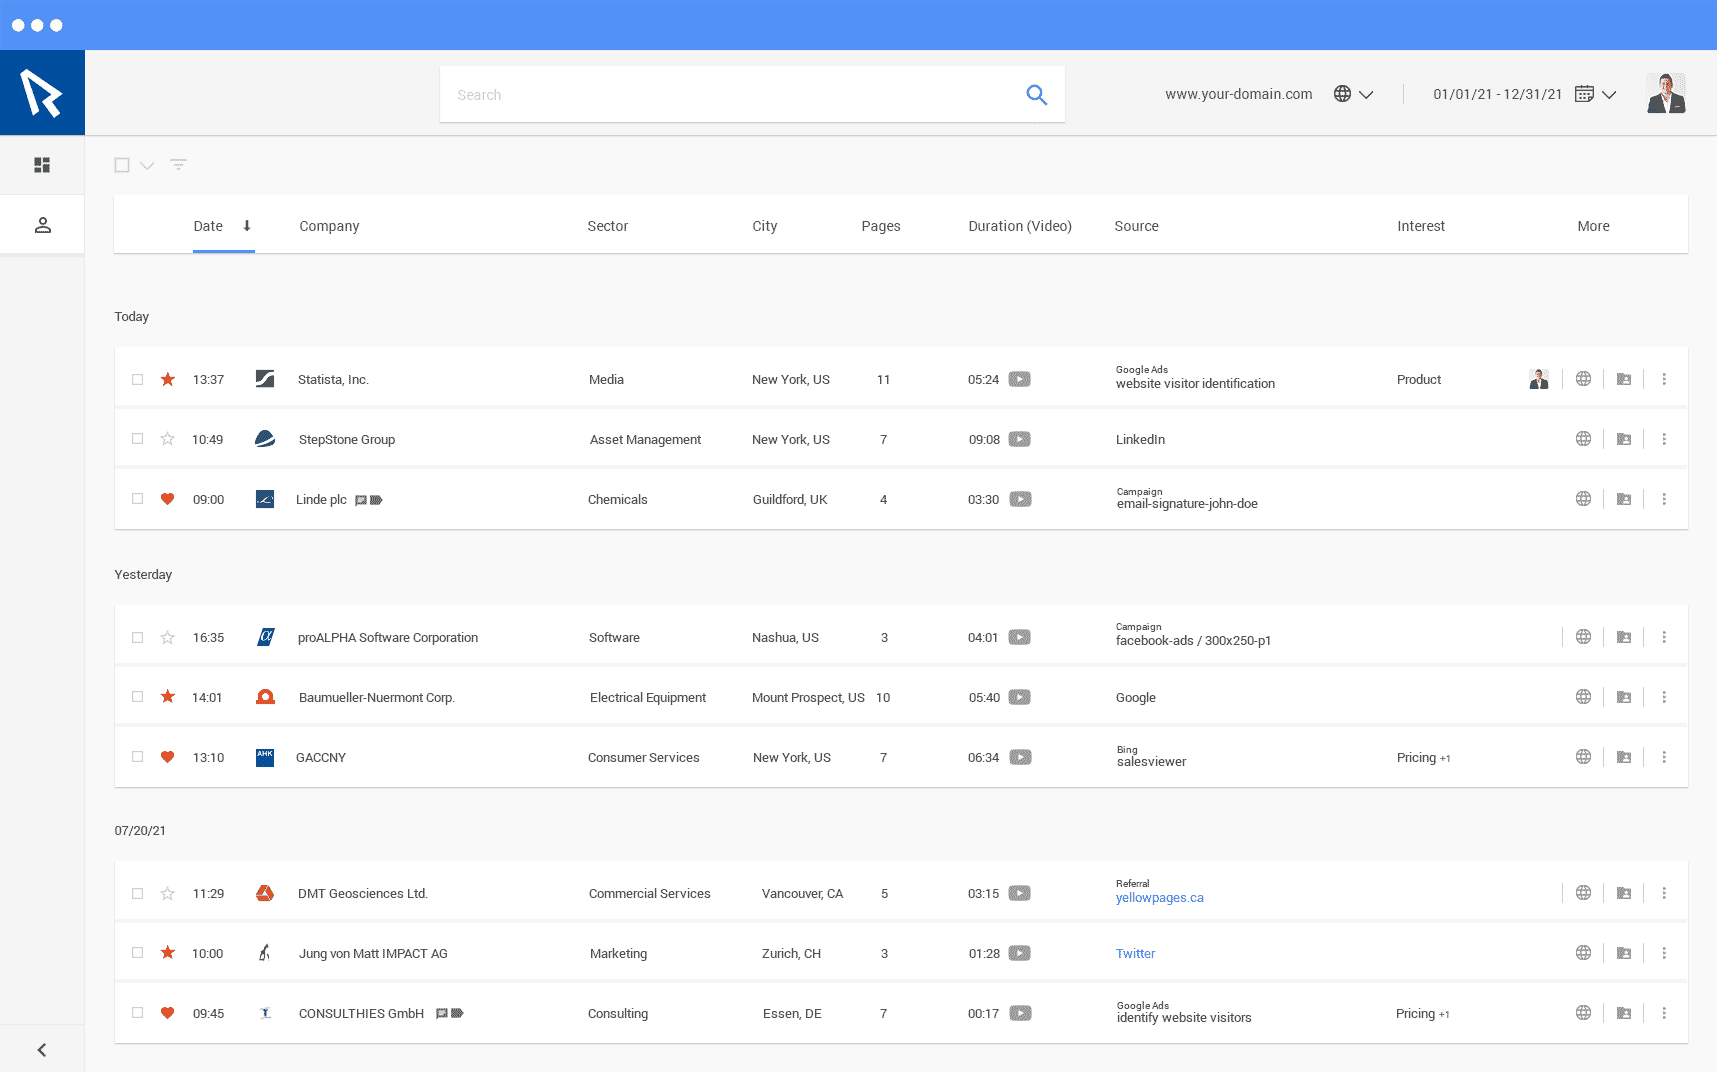Image resolution: width=1717 pixels, height=1072 pixels.
Task: Click assigned user avatar in Statista row
Action: 1539,379
